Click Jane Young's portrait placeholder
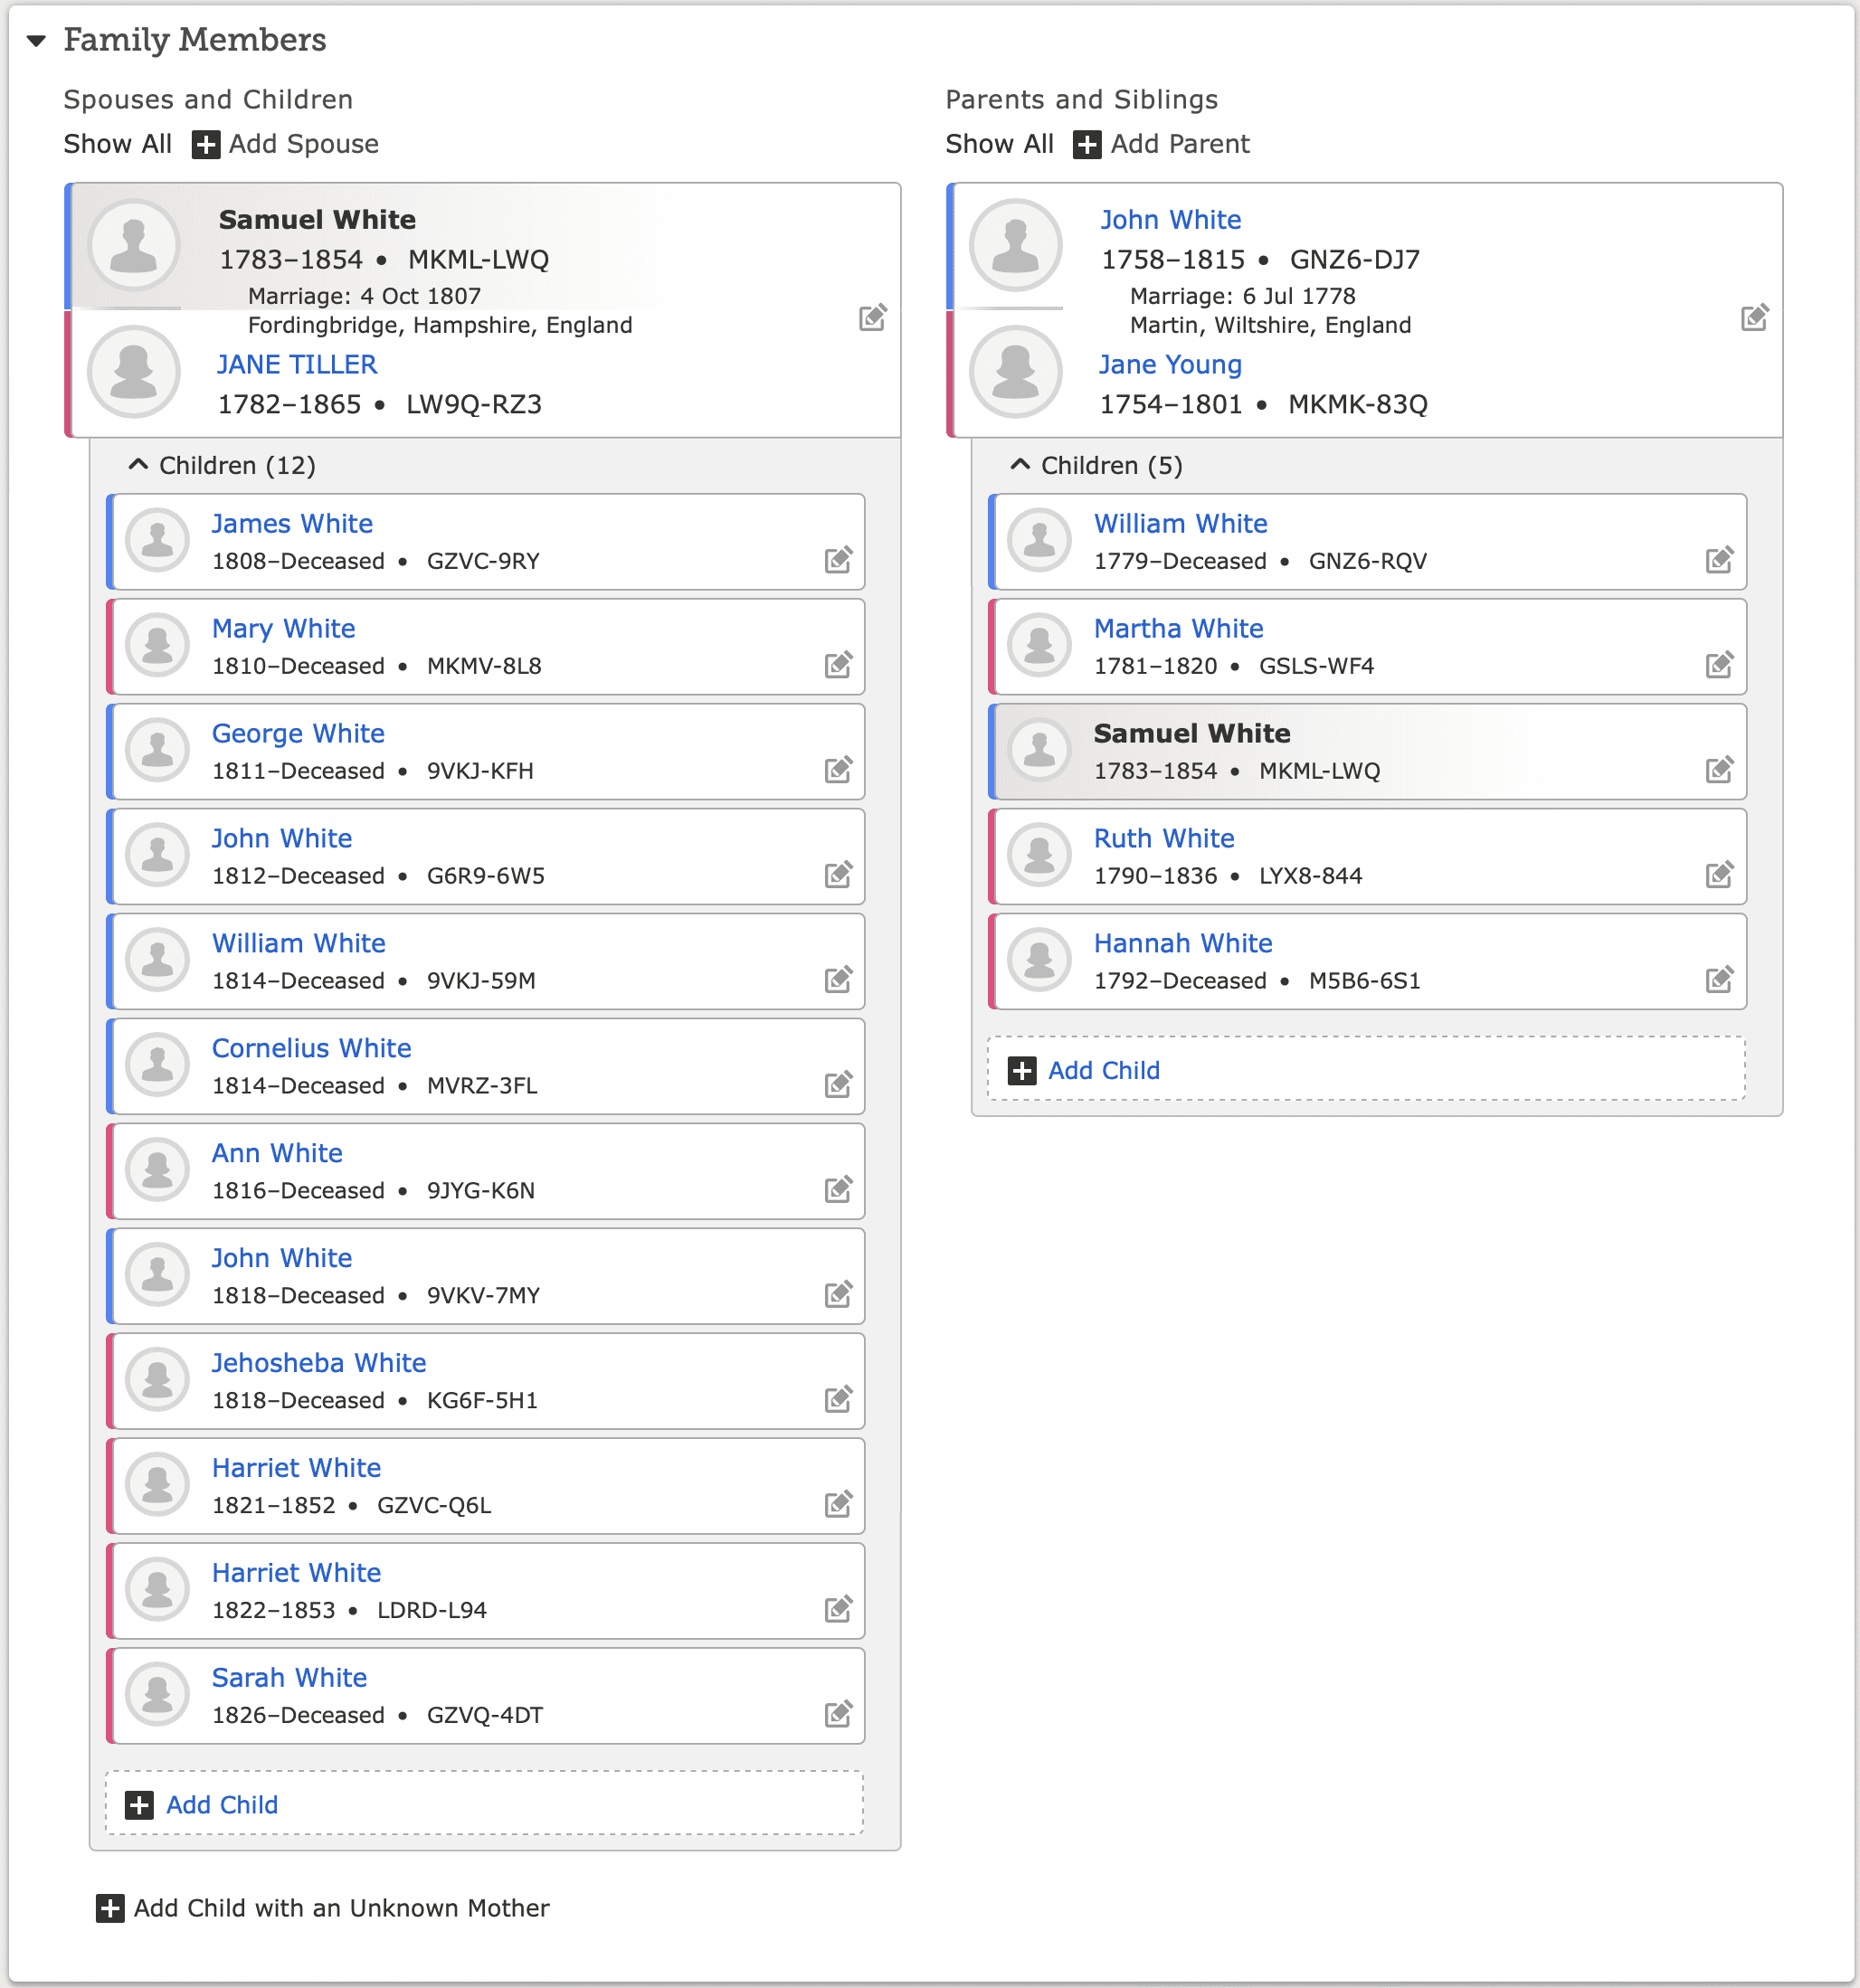Screen dimensions: 1860x1988 pos(1015,371)
